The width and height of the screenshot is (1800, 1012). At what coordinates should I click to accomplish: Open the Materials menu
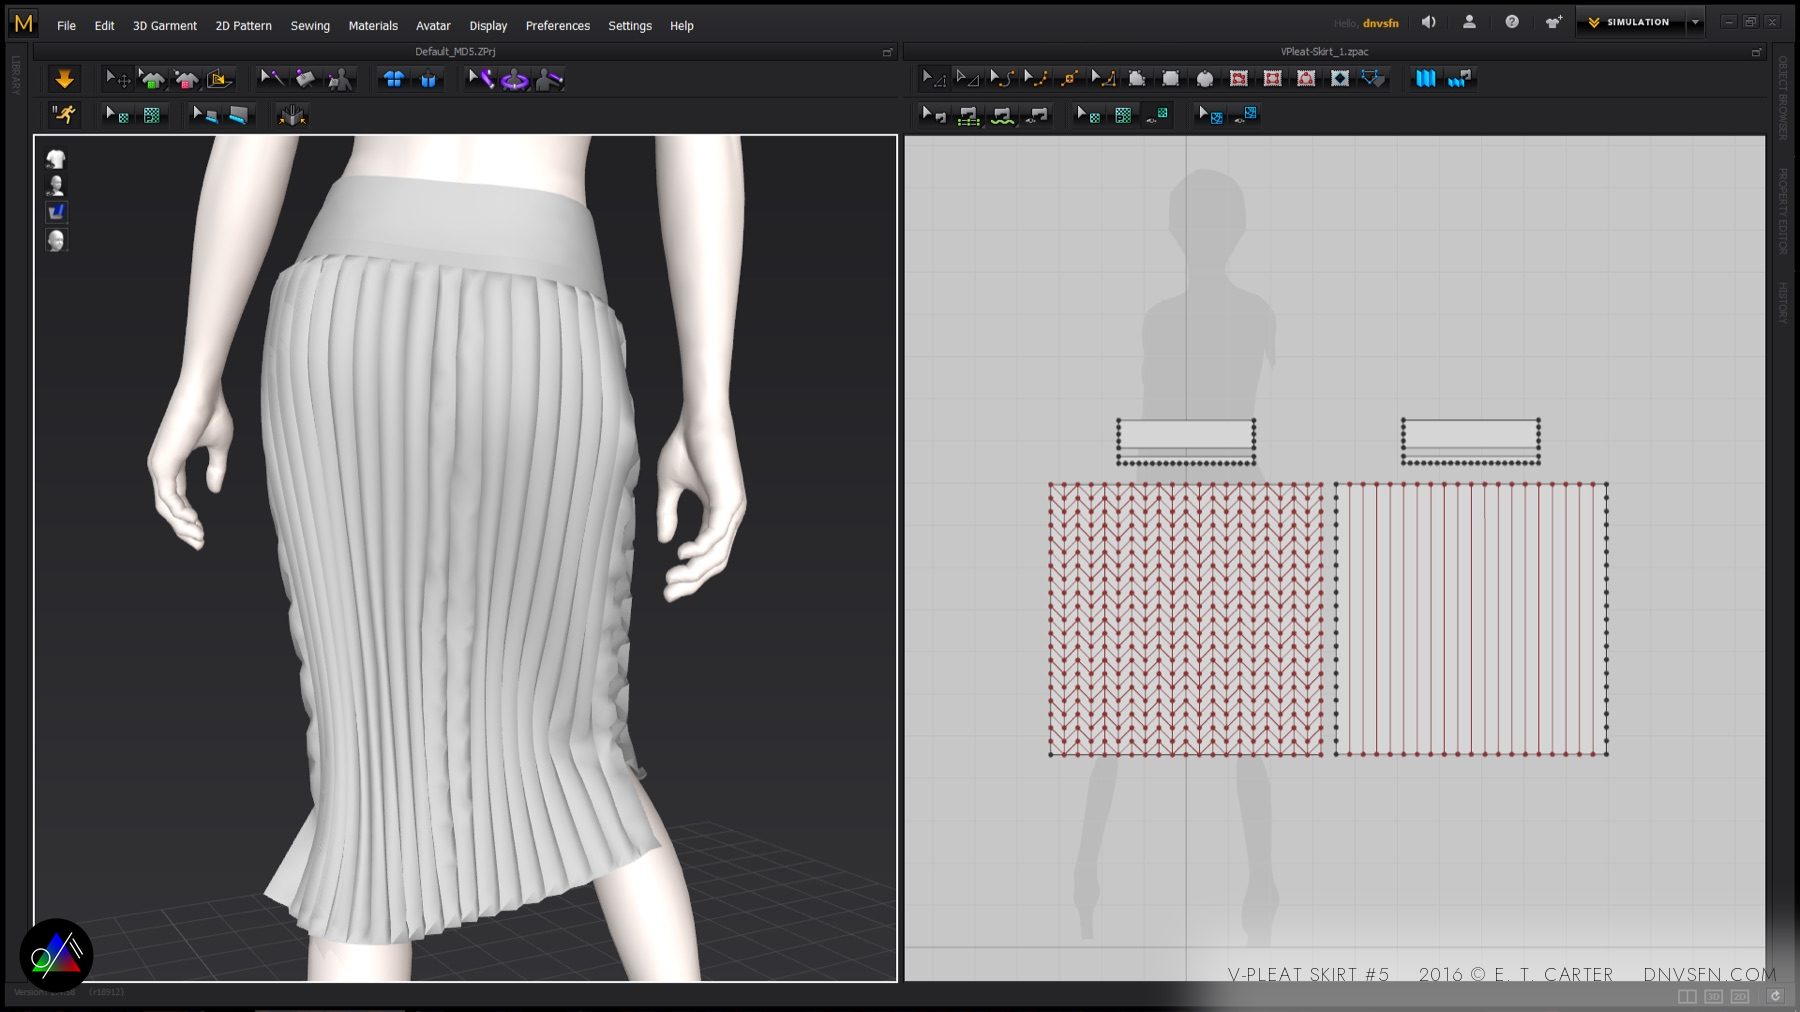pos(373,26)
